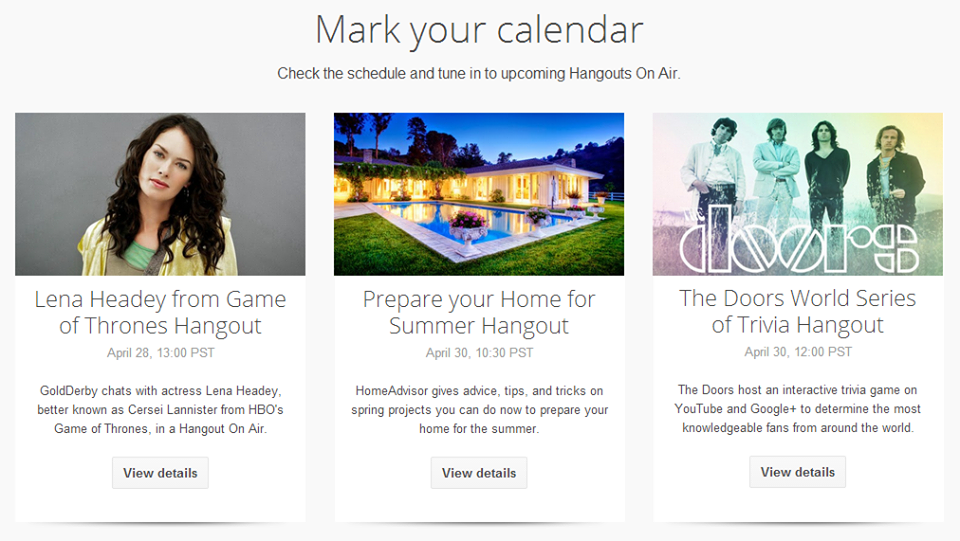960x541 pixels.
Task: View details for the Home for Summer hangout
Action: [x=479, y=473]
